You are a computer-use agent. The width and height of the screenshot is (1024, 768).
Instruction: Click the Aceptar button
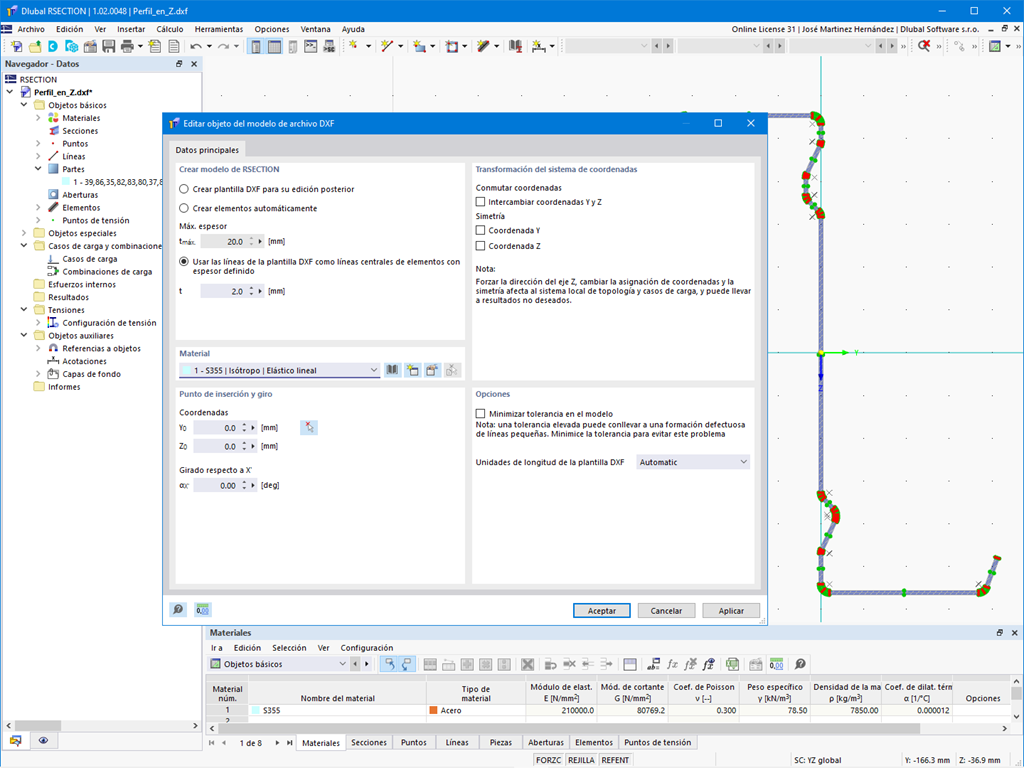coord(601,611)
